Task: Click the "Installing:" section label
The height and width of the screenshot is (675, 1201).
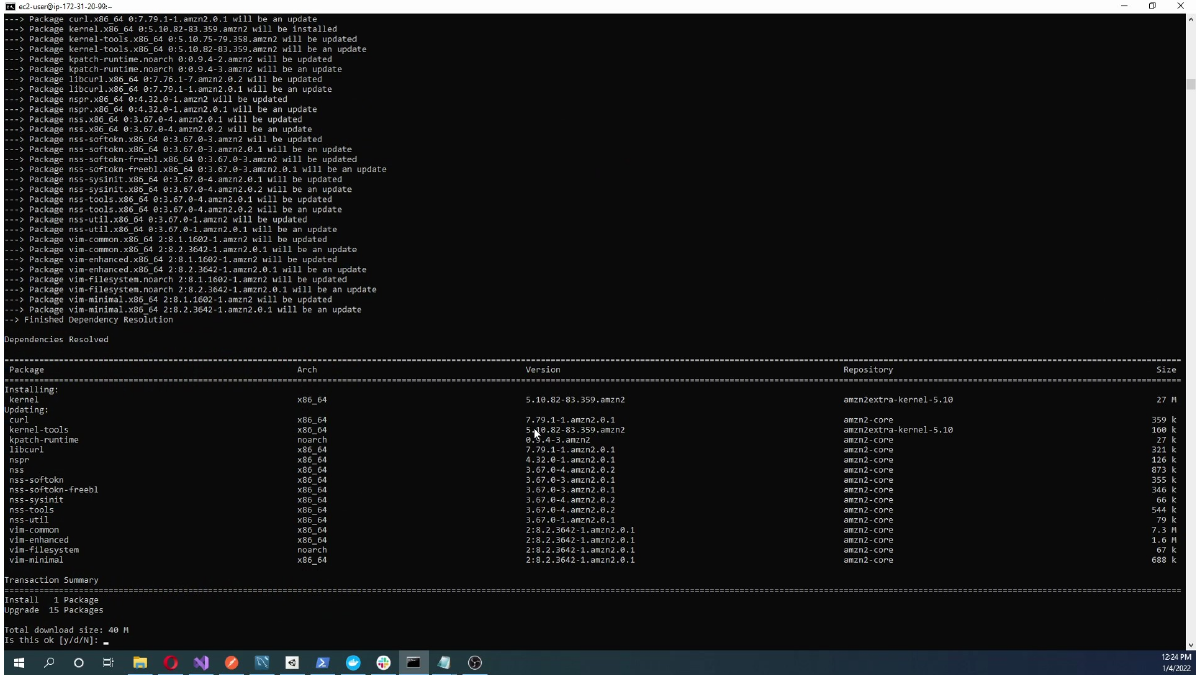Action: (x=31, y=389)
